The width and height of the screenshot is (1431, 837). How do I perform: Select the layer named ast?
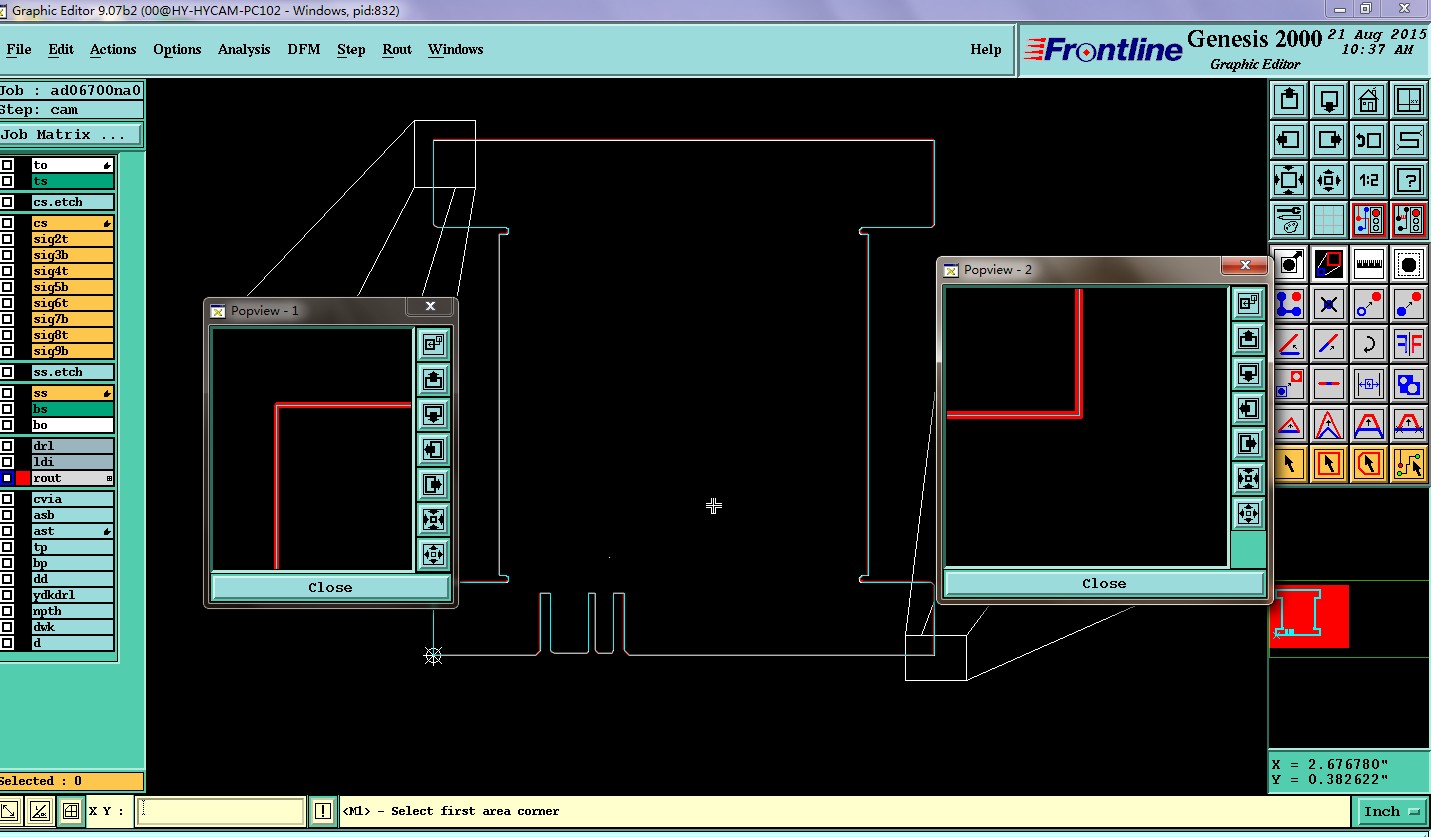coord(72,531)
